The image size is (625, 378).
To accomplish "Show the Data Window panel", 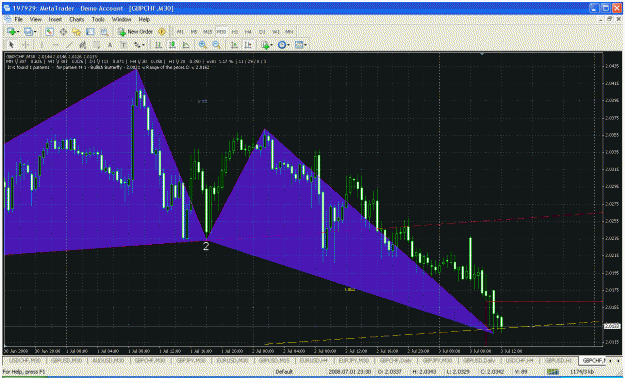I will [63, 32].
